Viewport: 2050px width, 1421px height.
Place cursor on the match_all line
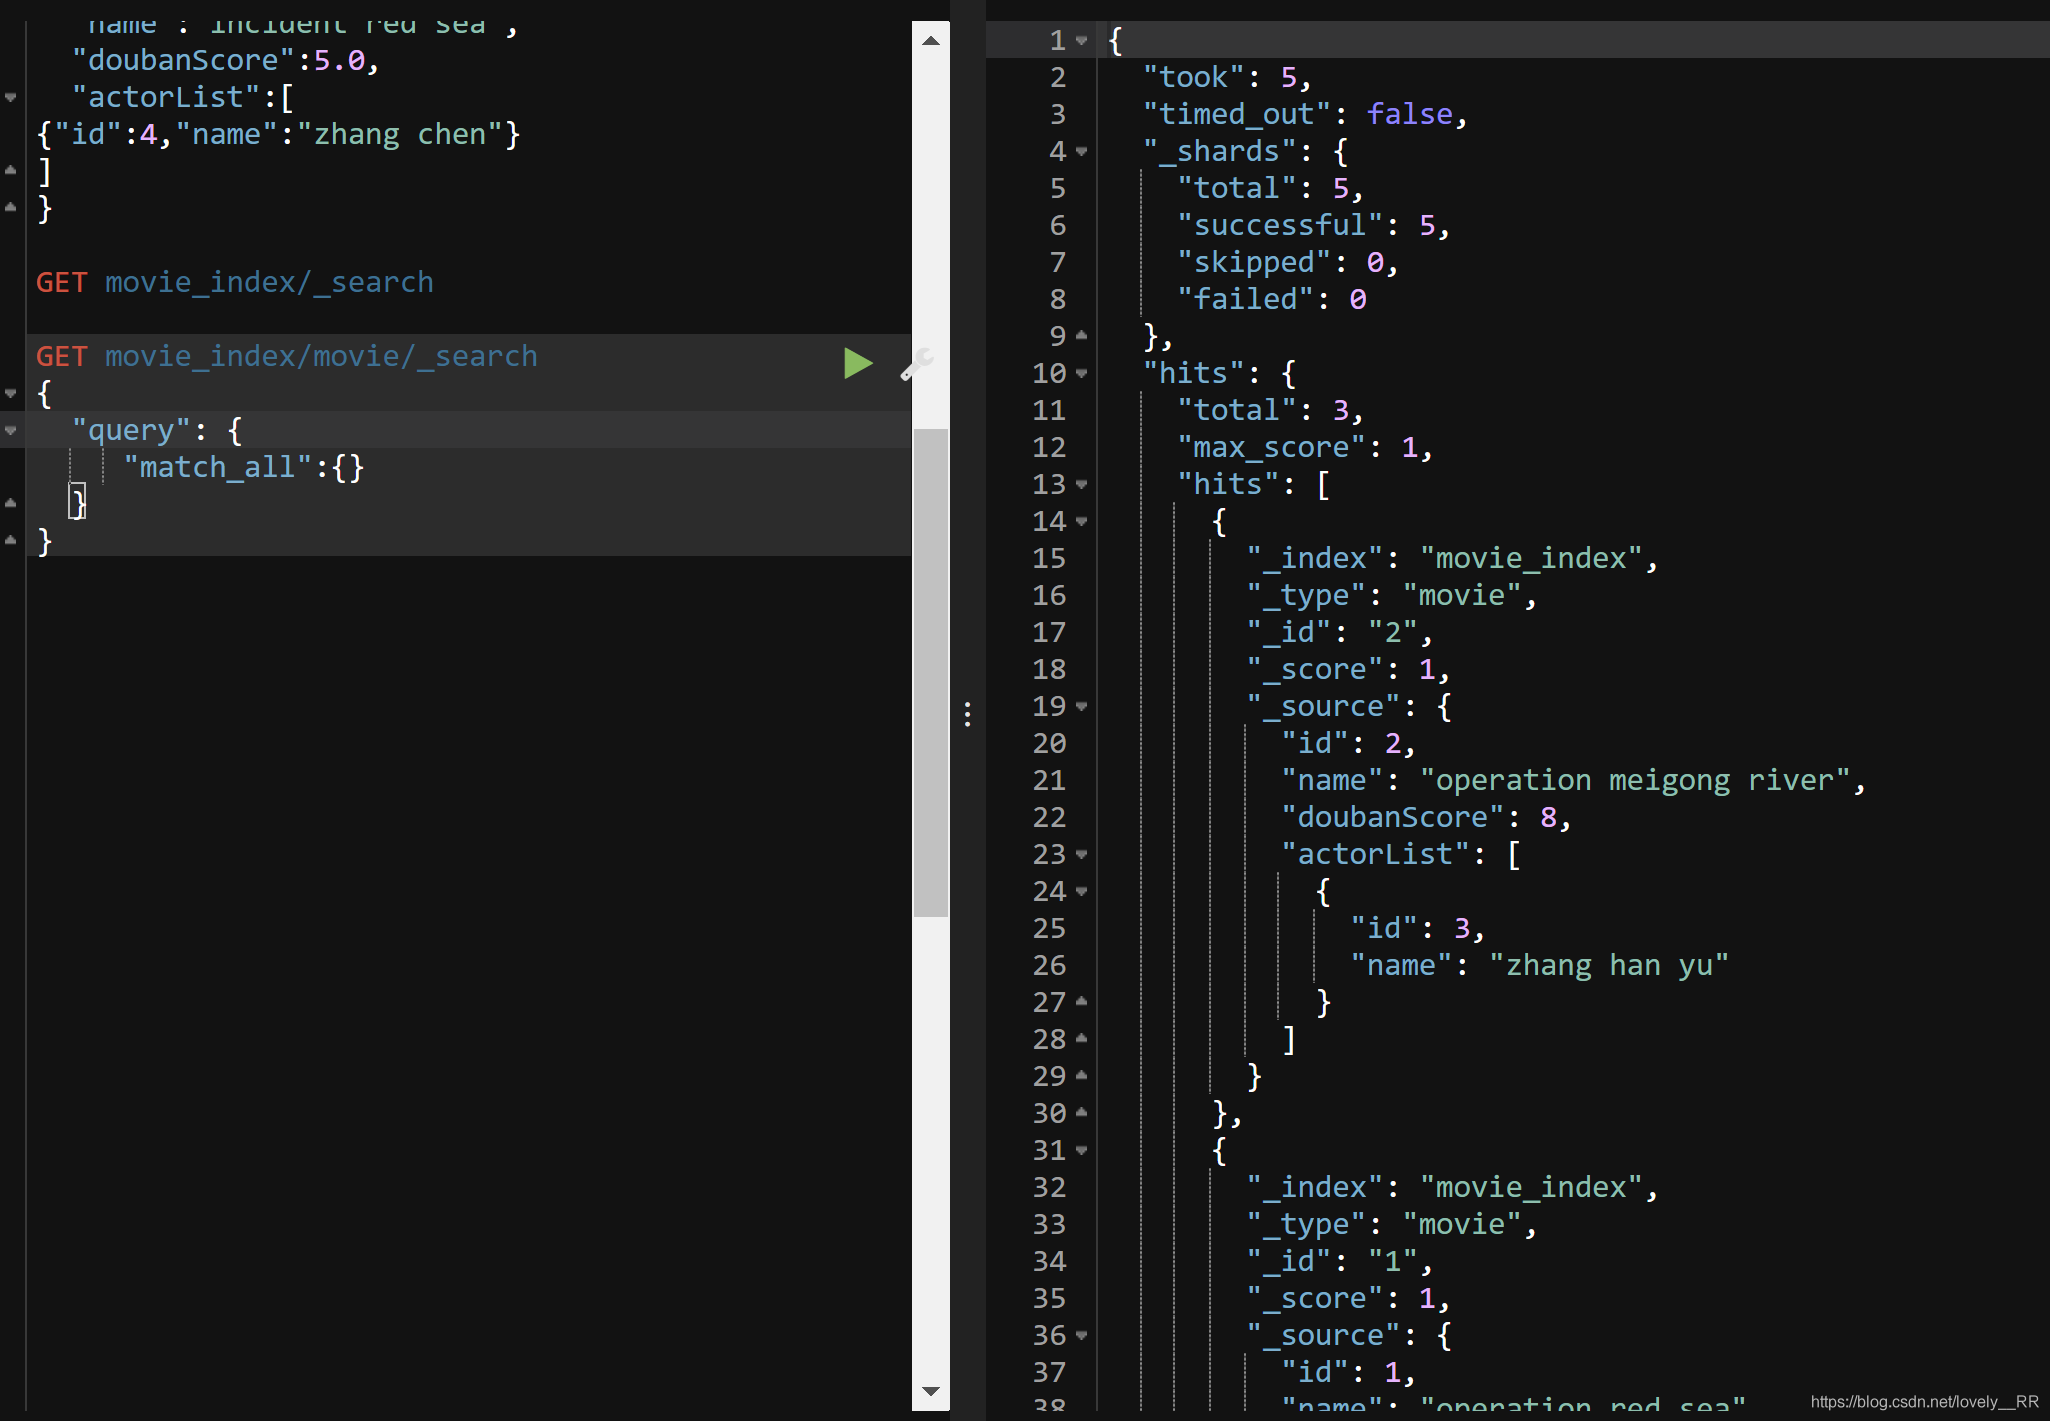coord(243,468)
